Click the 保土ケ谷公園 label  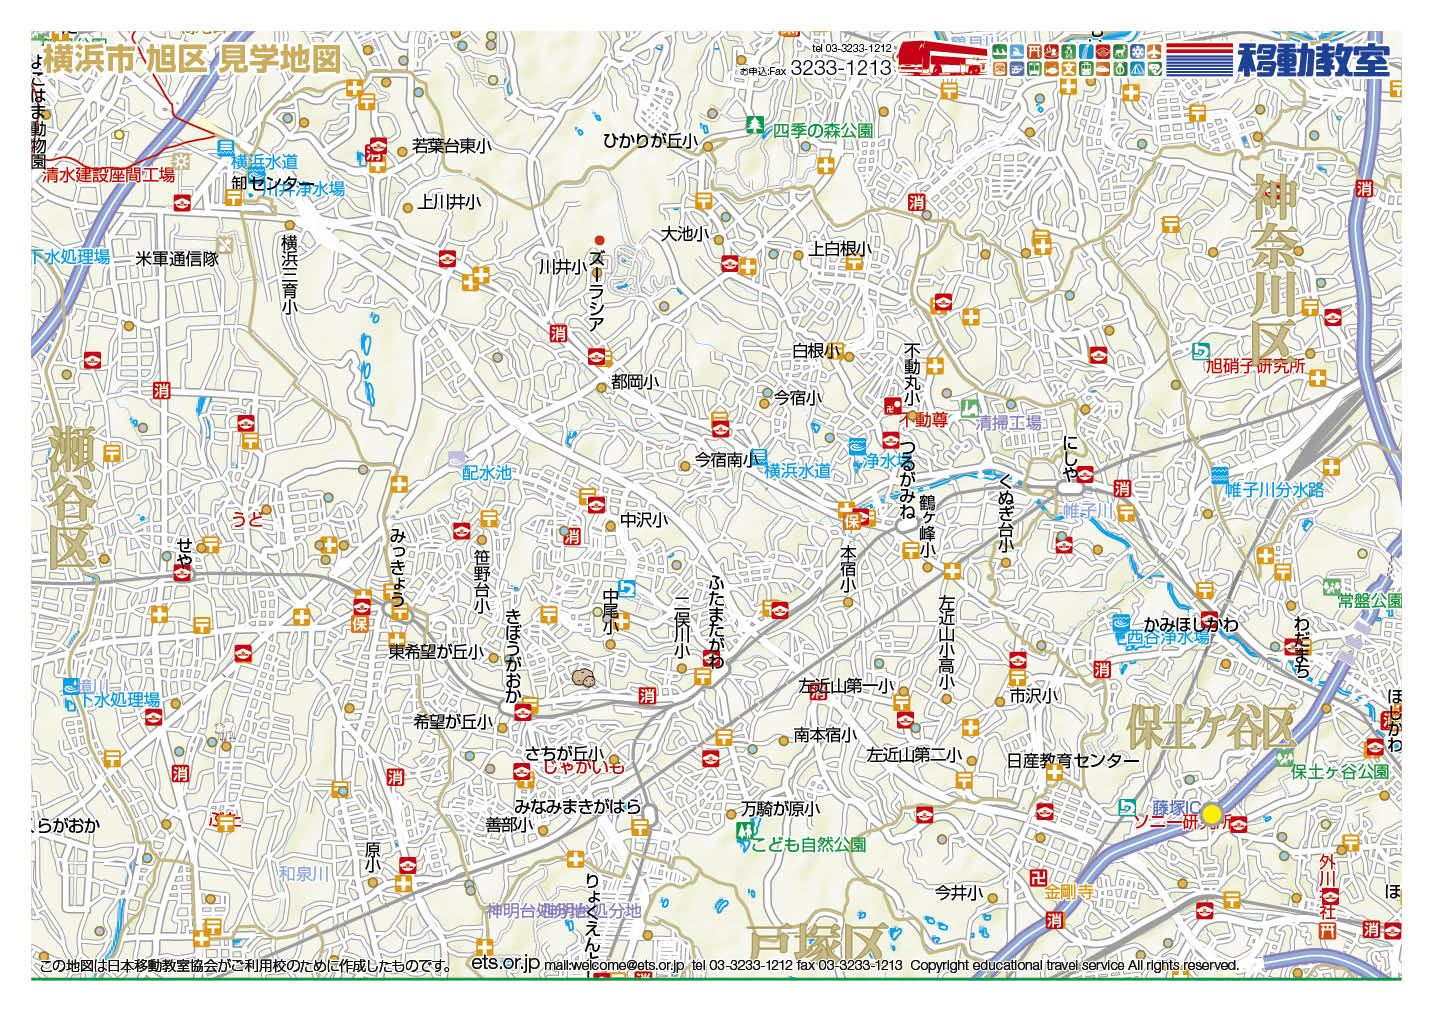1340,772
